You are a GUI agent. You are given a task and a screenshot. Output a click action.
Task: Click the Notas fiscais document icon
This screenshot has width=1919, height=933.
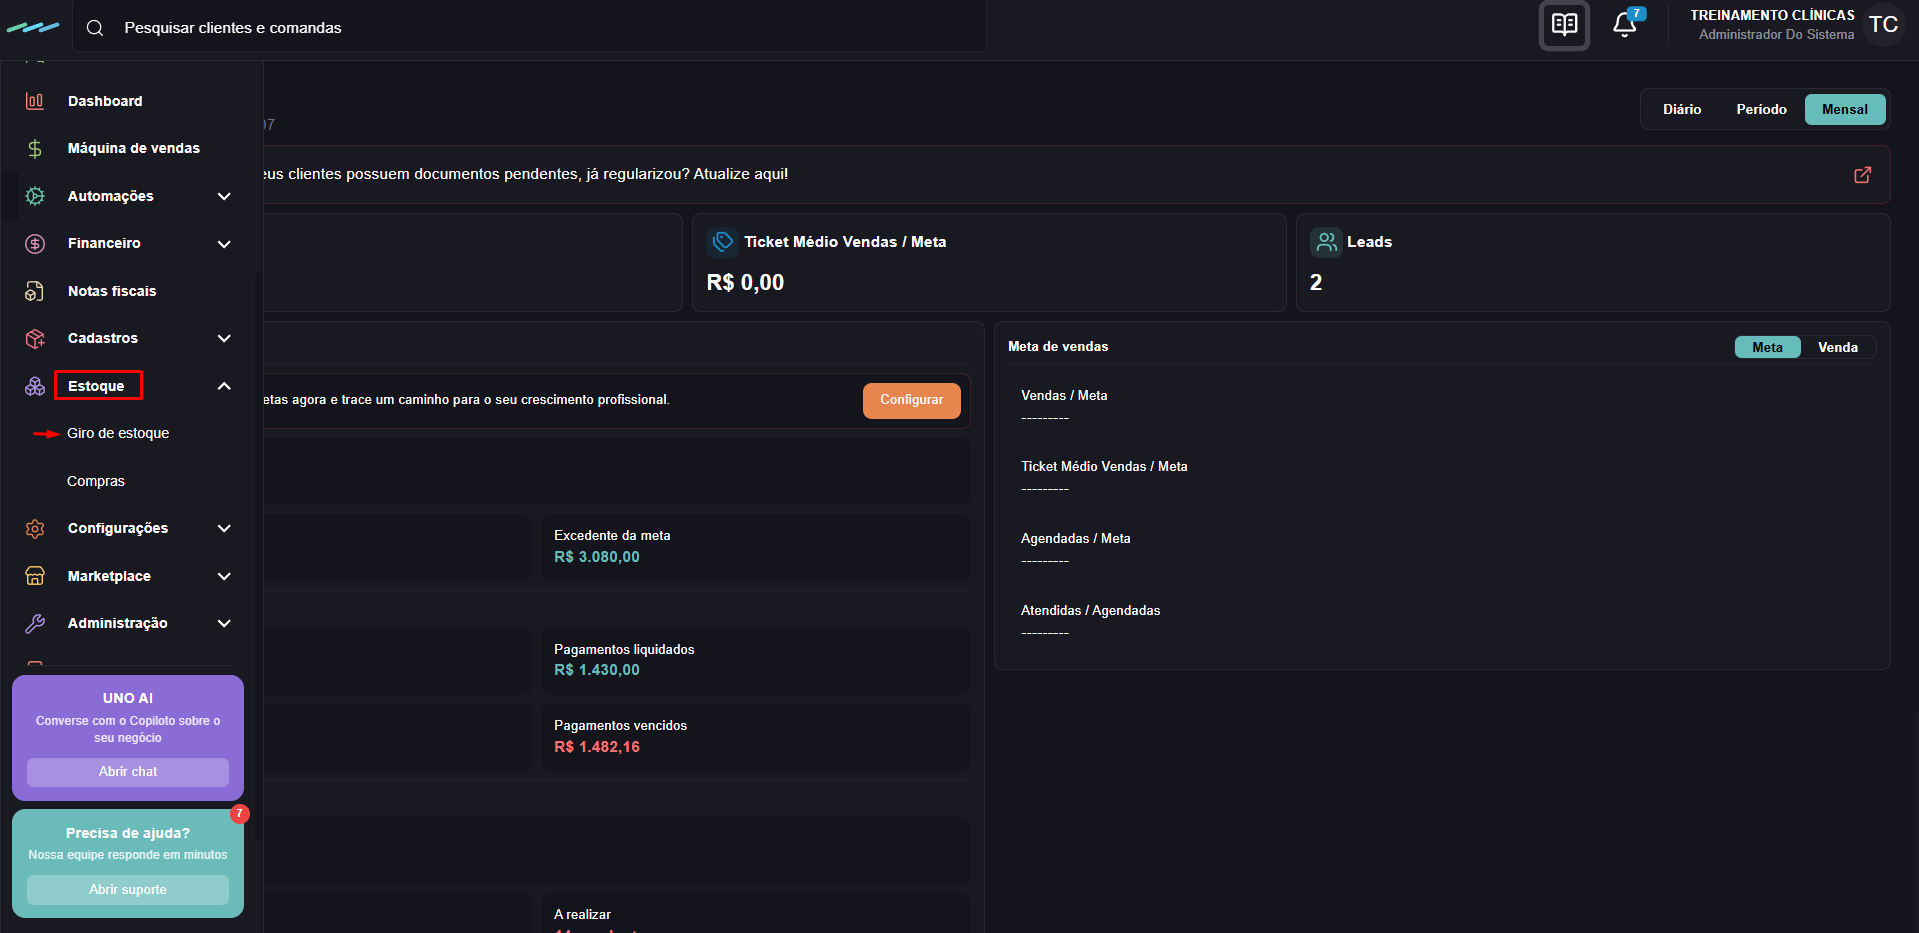coord(35,291)
